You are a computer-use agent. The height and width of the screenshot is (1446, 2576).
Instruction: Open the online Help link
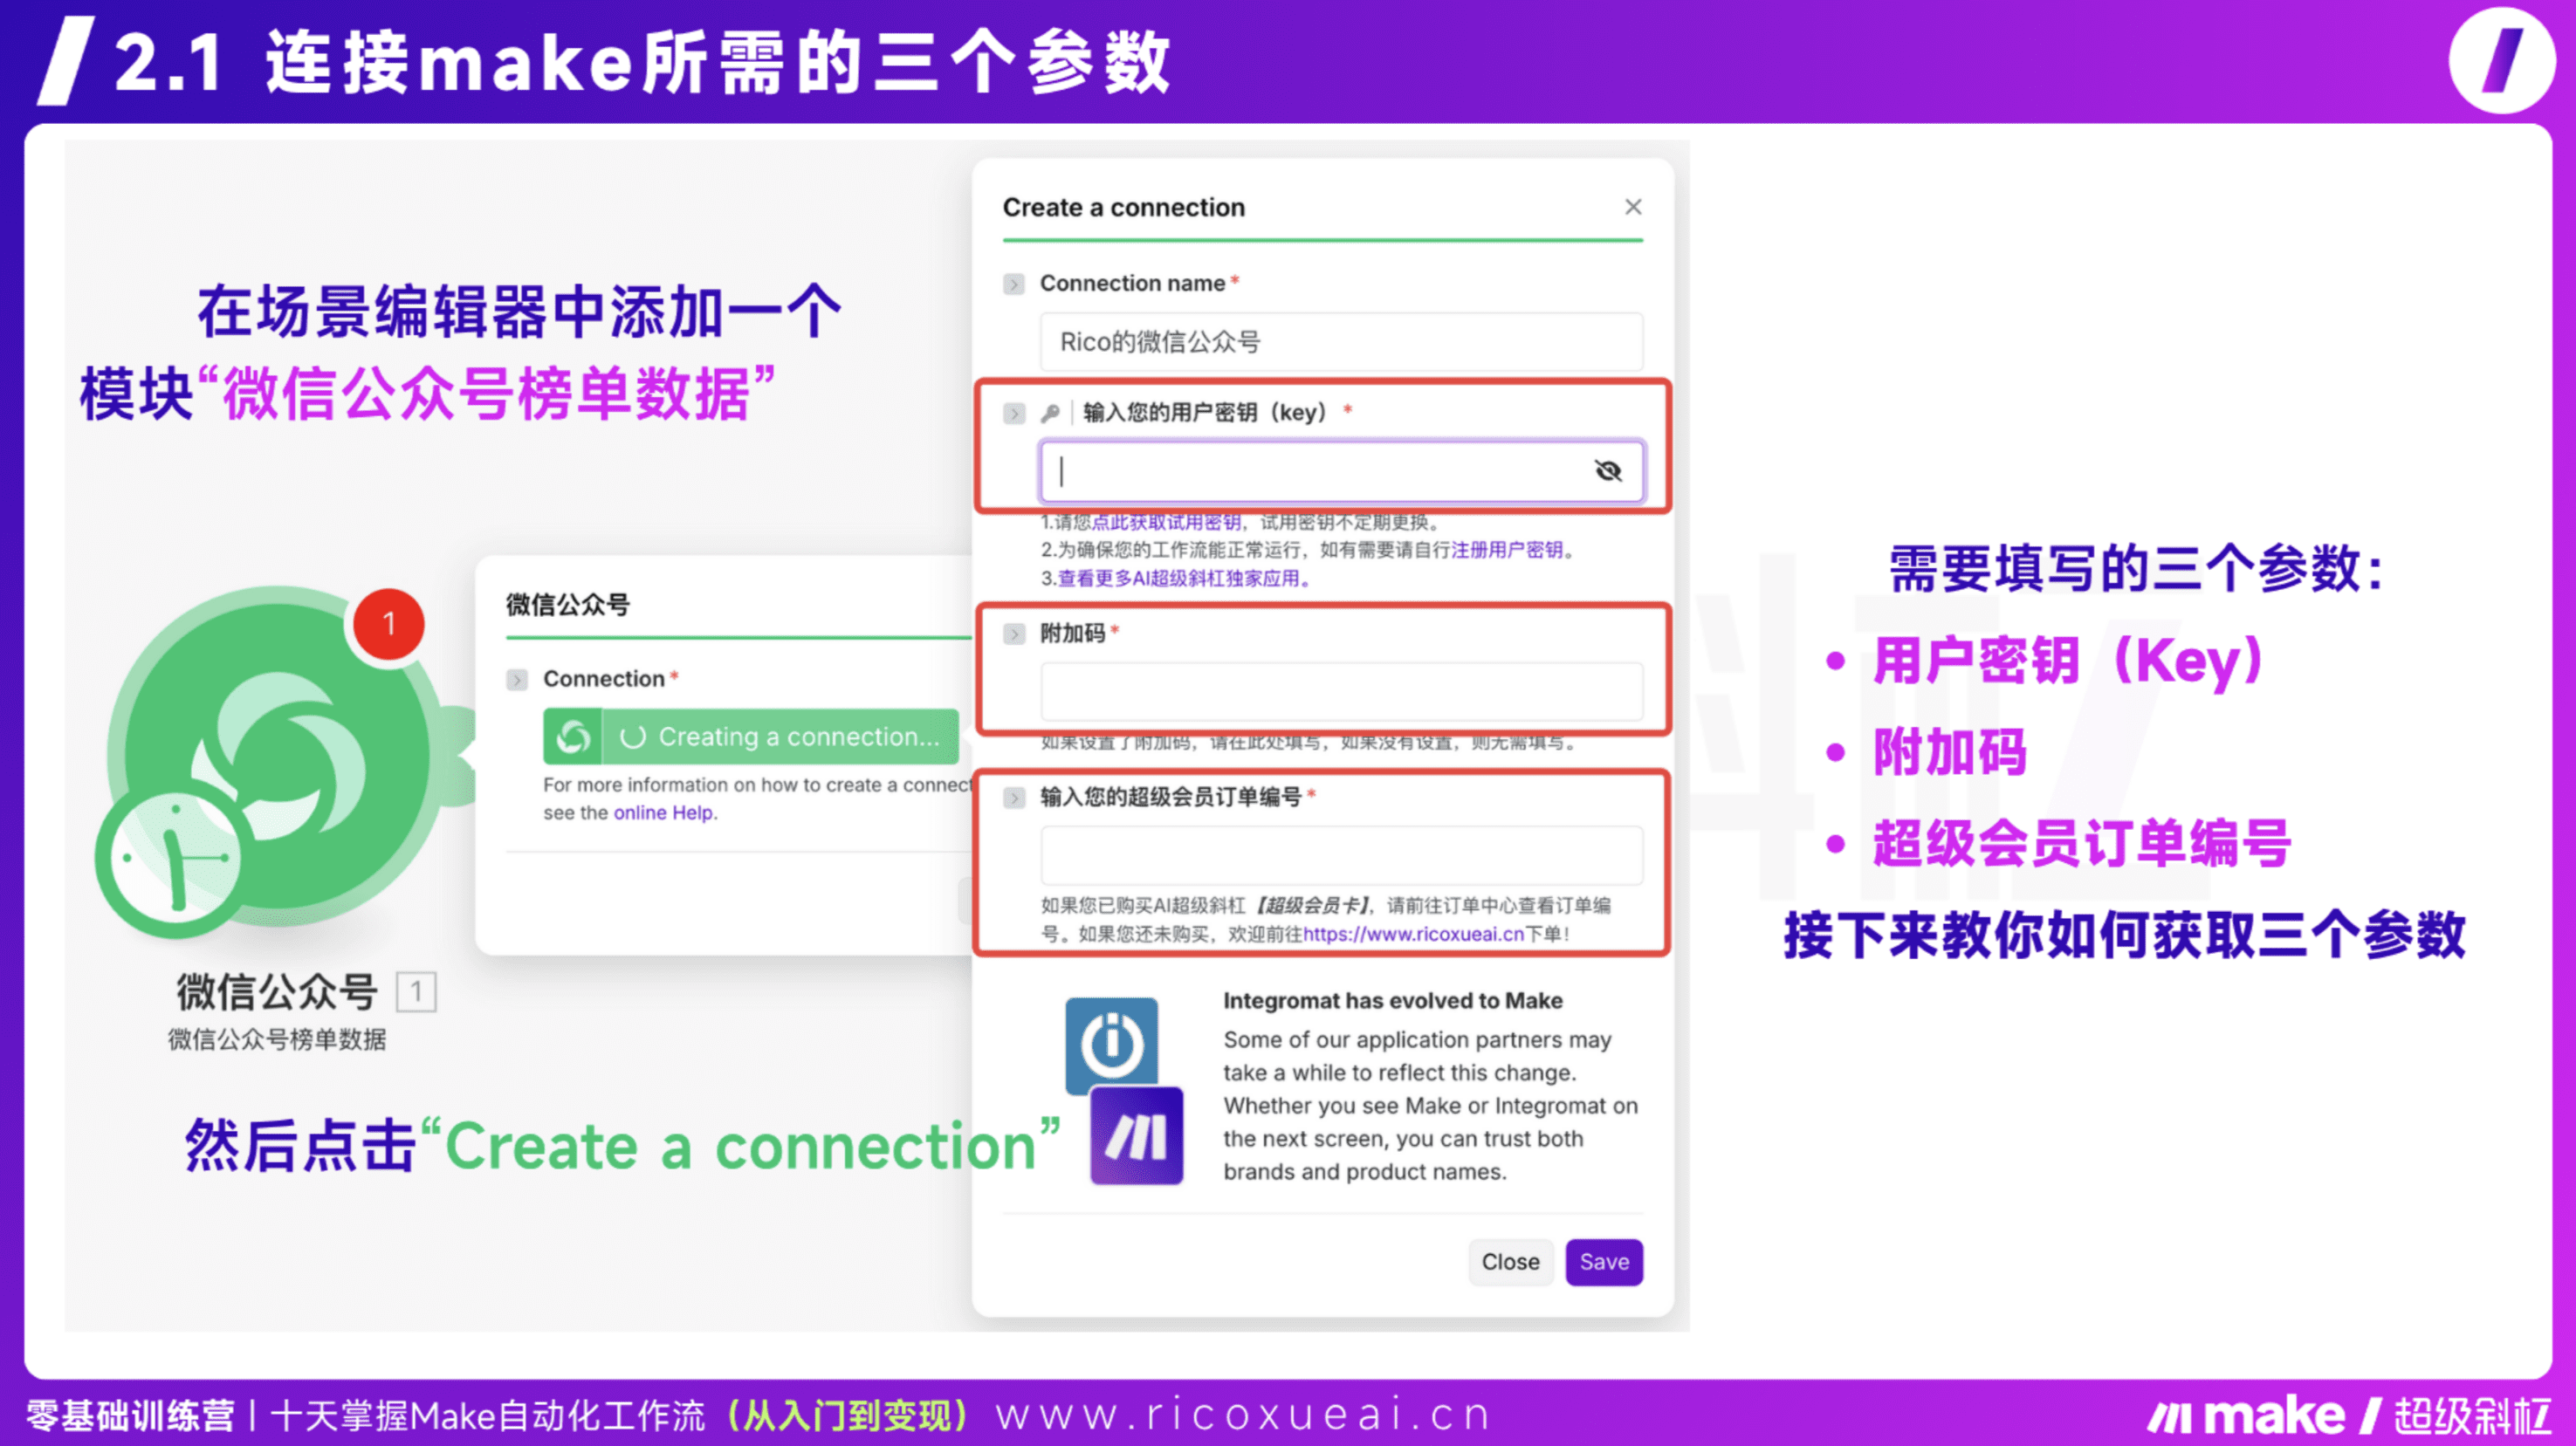[x=664, y=813]
